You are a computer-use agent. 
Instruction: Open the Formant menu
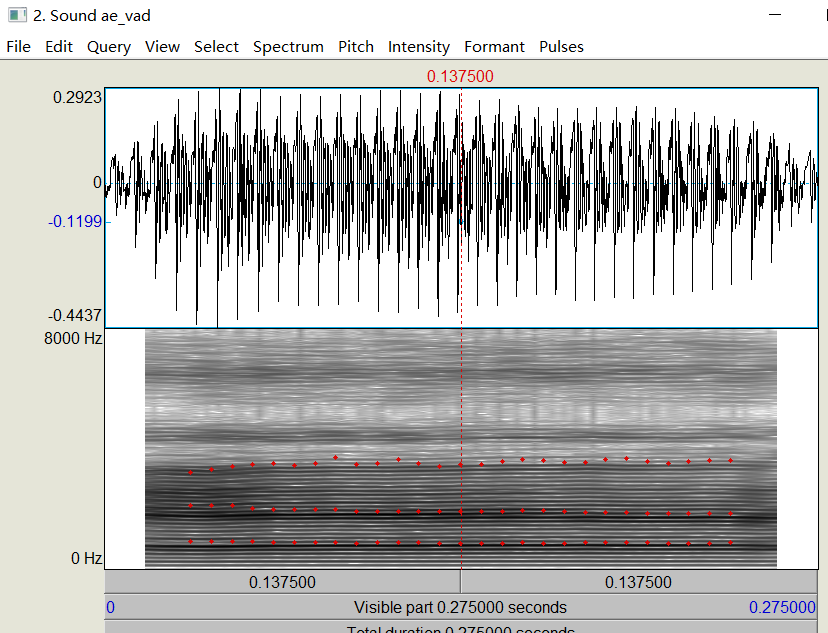tap(494, 47)
